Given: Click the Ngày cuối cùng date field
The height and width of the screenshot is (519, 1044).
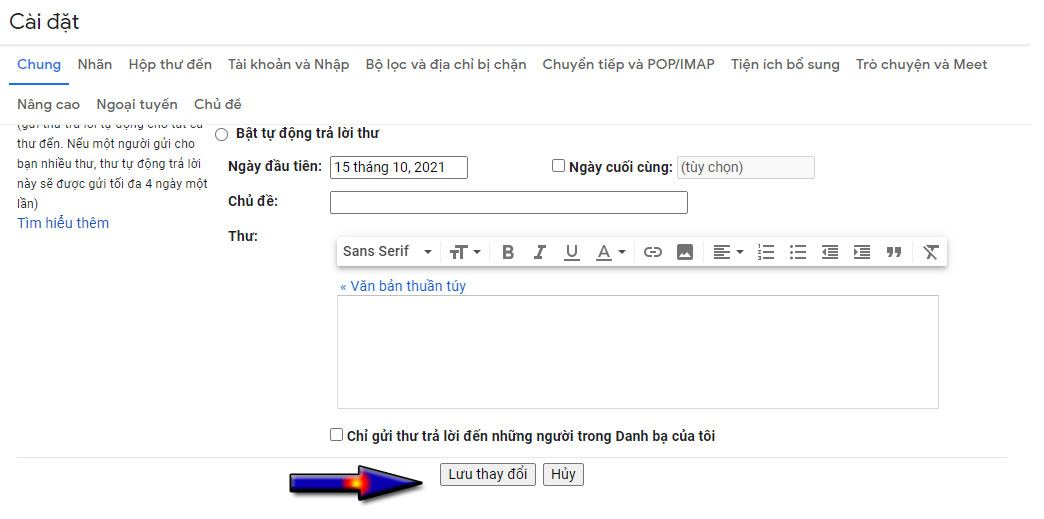Looking at the screenshot, I should (x=746, y=167).
